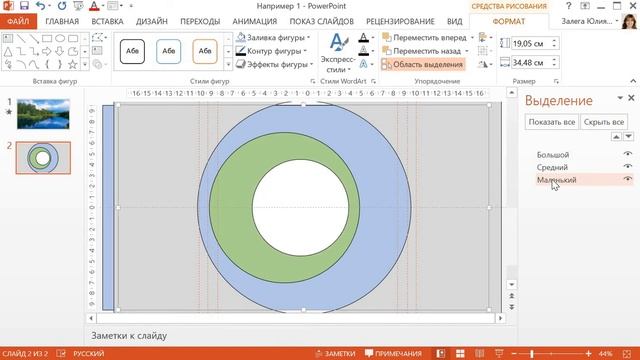Screen dimensions: 640x360
Task: Switch to the ПОКАЗ СЛАЙДОВ tab
Action: pos(322,21)
